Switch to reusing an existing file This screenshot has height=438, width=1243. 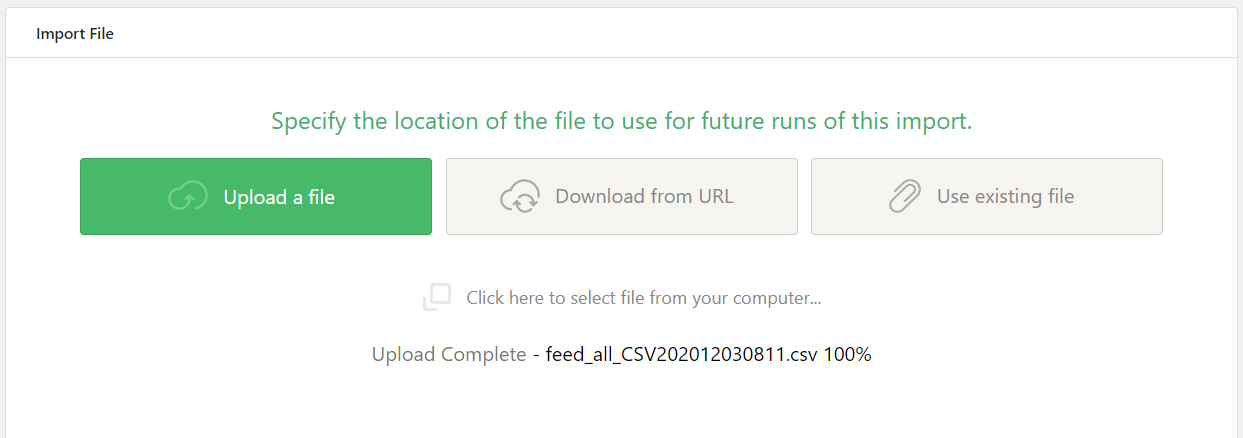[986, 197]
